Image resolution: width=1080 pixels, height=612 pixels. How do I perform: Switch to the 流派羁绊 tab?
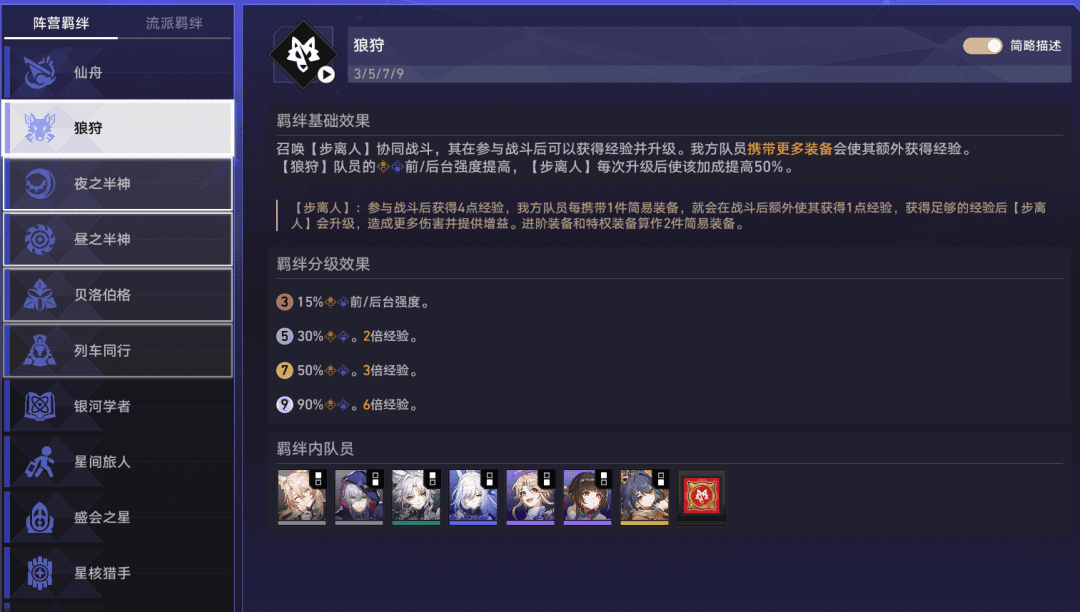(x=174, y=23)
